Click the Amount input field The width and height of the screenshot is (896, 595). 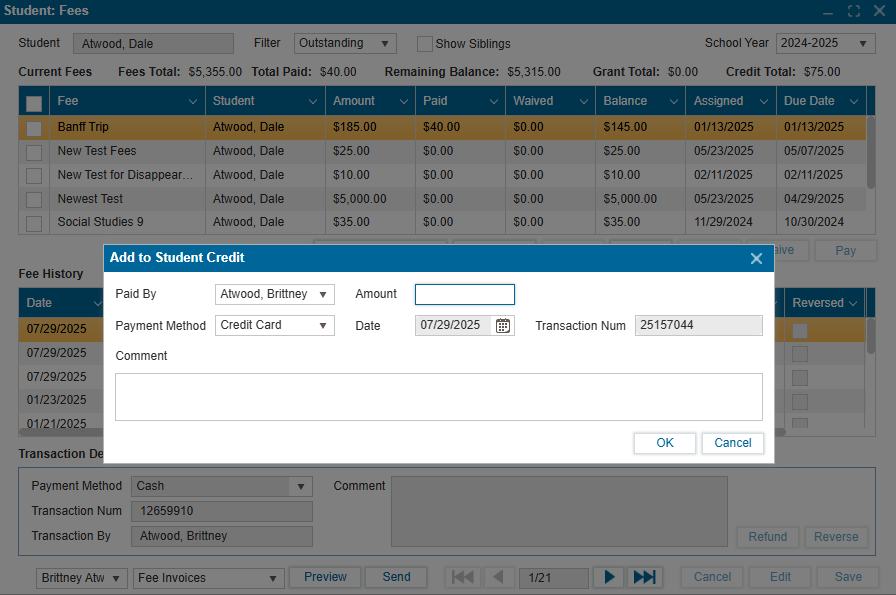click(465, 294)
